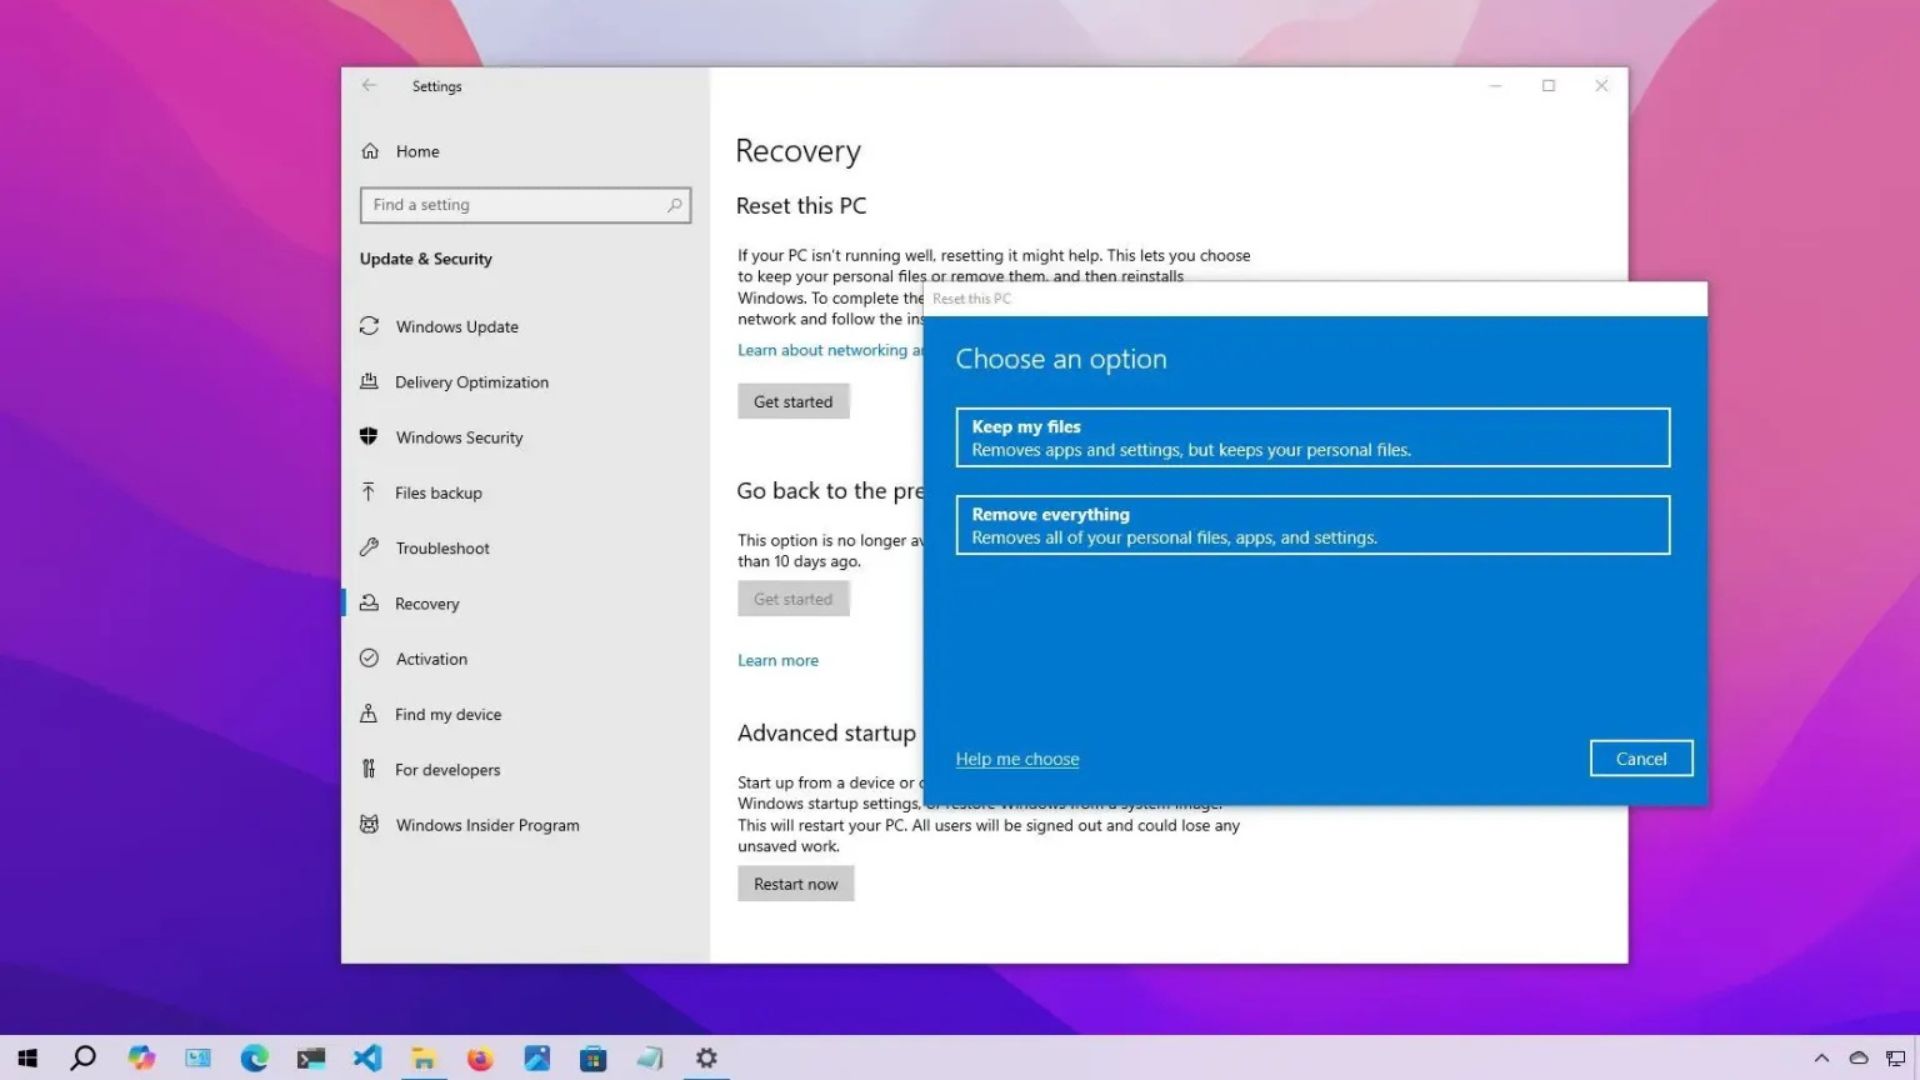Click Restart now under Advanced startup
This screenshot has height=1080, width=1920.
[795, 883]
